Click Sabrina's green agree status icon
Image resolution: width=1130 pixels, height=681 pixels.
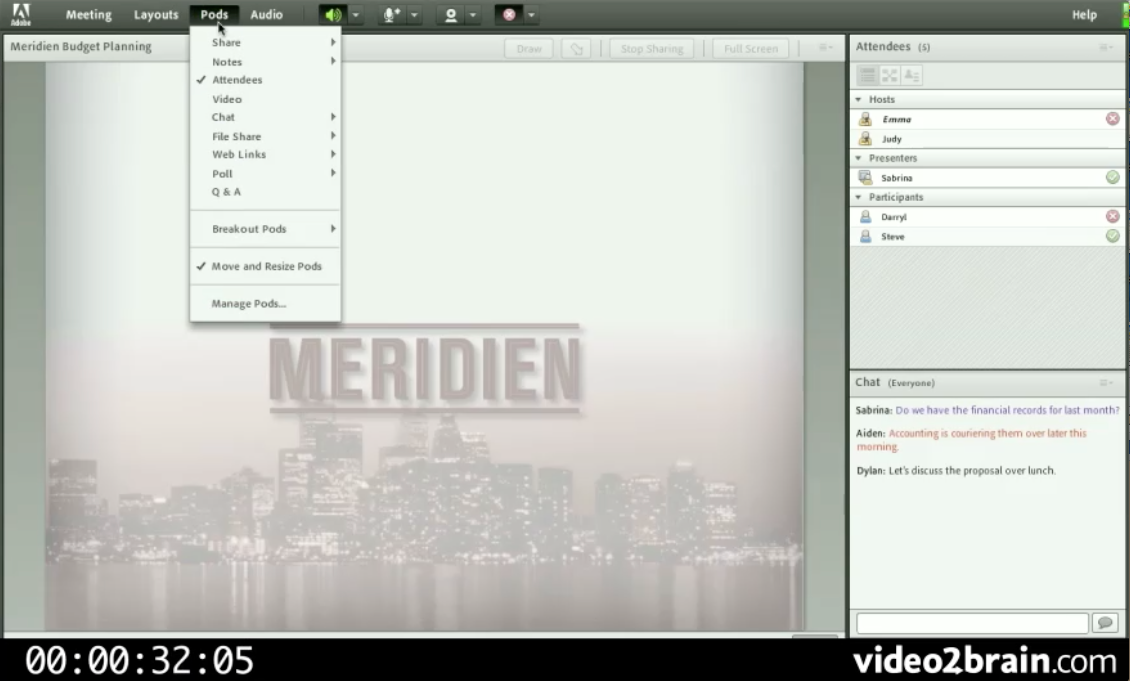tap(1113, 177)
